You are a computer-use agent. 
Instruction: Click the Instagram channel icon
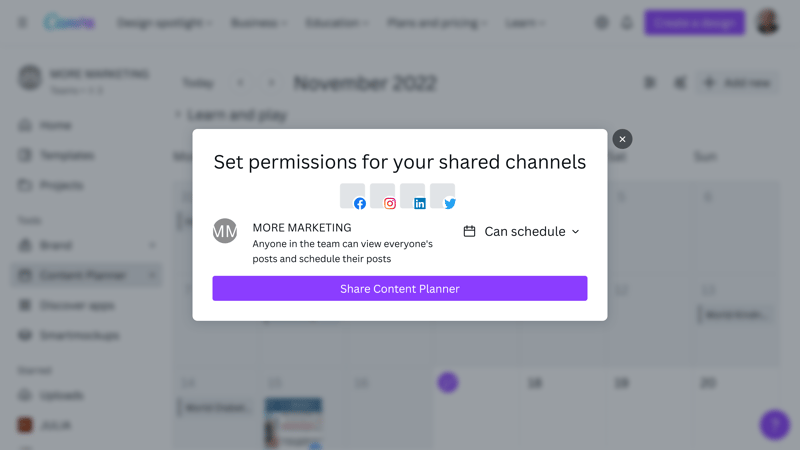[383, 196]
